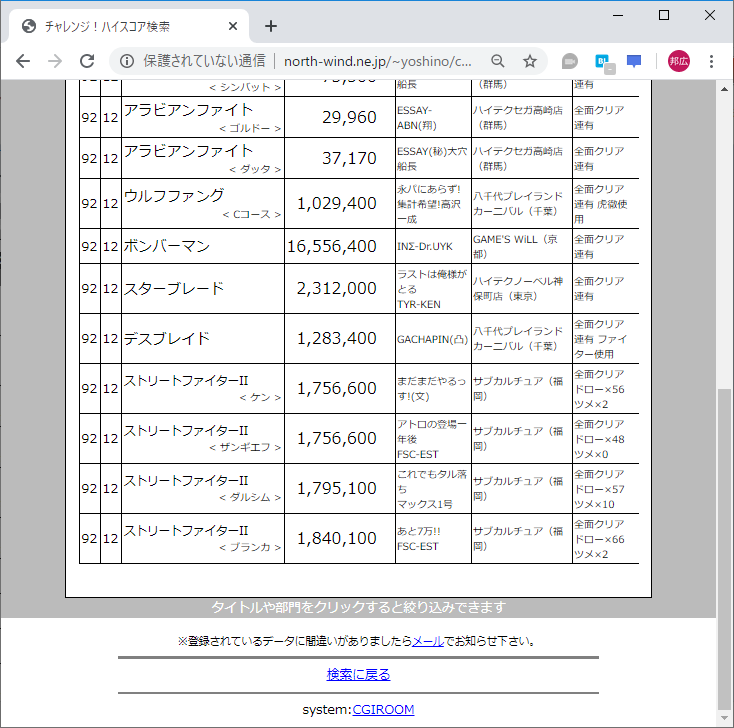Click the score 1,029,400
The width and height of the screenshot is (734, 728).
pyautogui.click(x=337, y=204)
